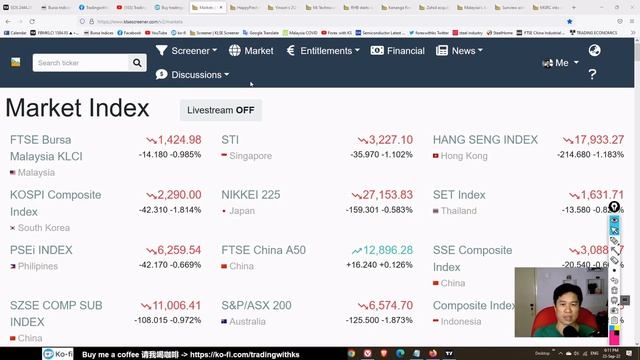Click the Ko-fi logo in bottom banner

click(x=58, y=354)
